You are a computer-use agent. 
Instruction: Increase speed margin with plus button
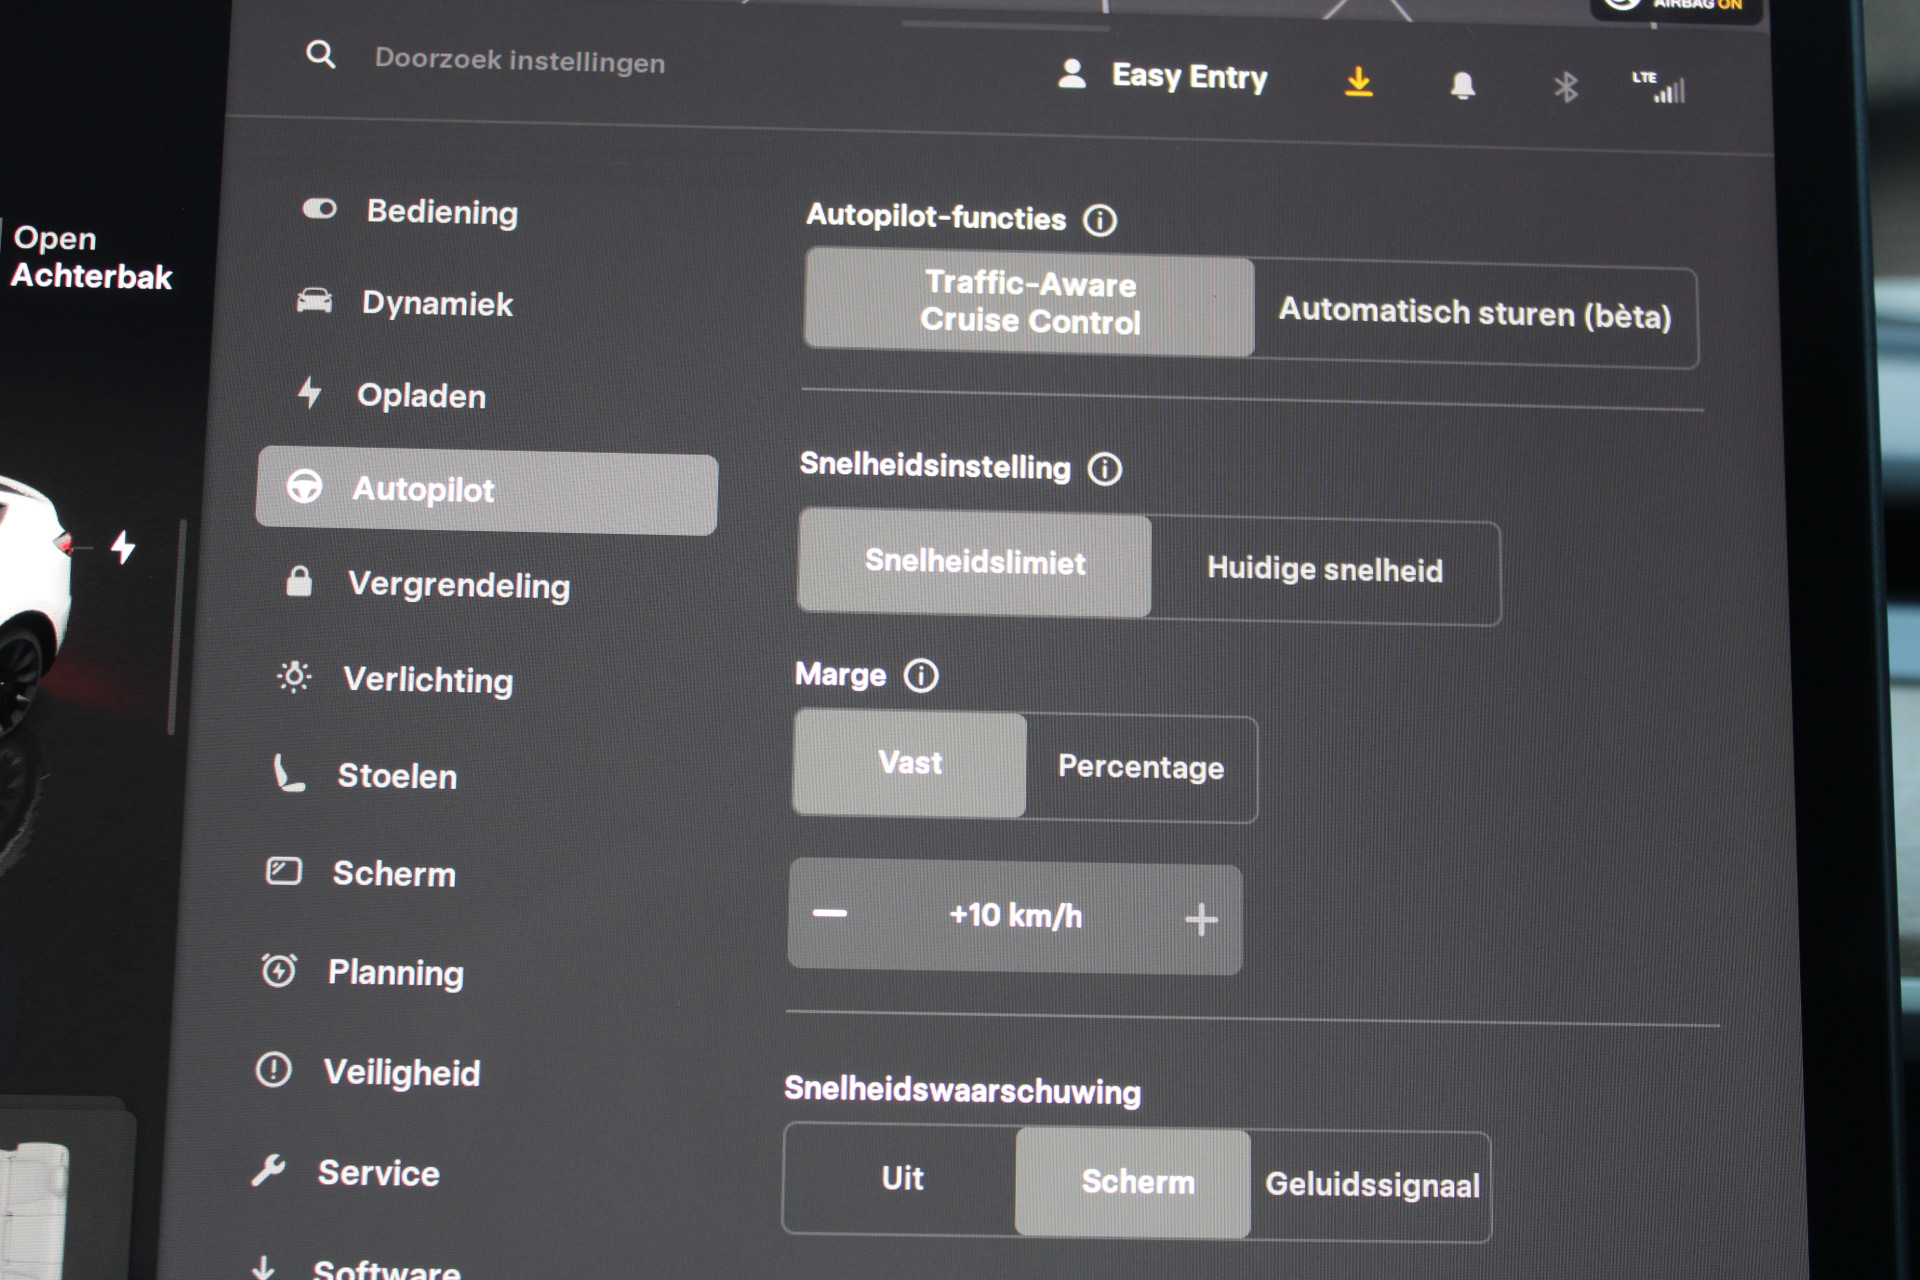[x=1201, y=920]
